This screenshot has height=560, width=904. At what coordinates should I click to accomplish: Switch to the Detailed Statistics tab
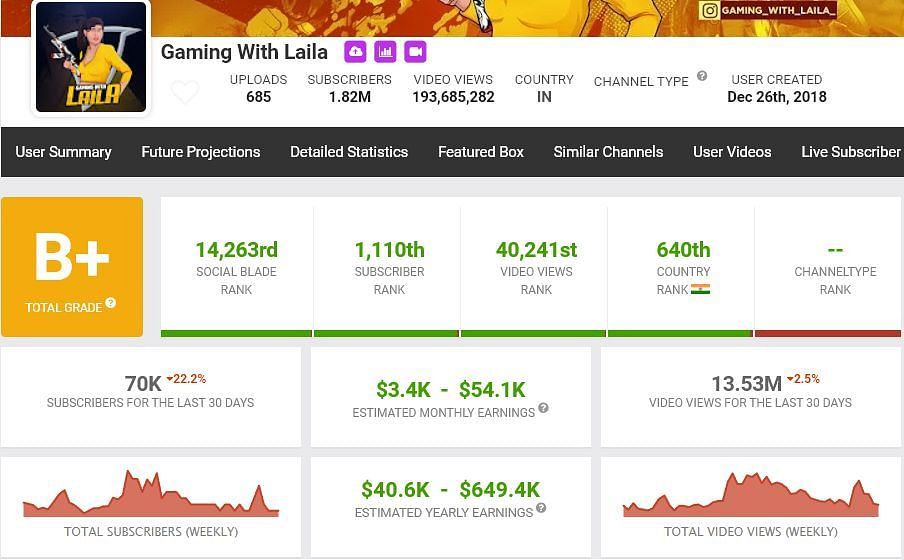[349, 152]
